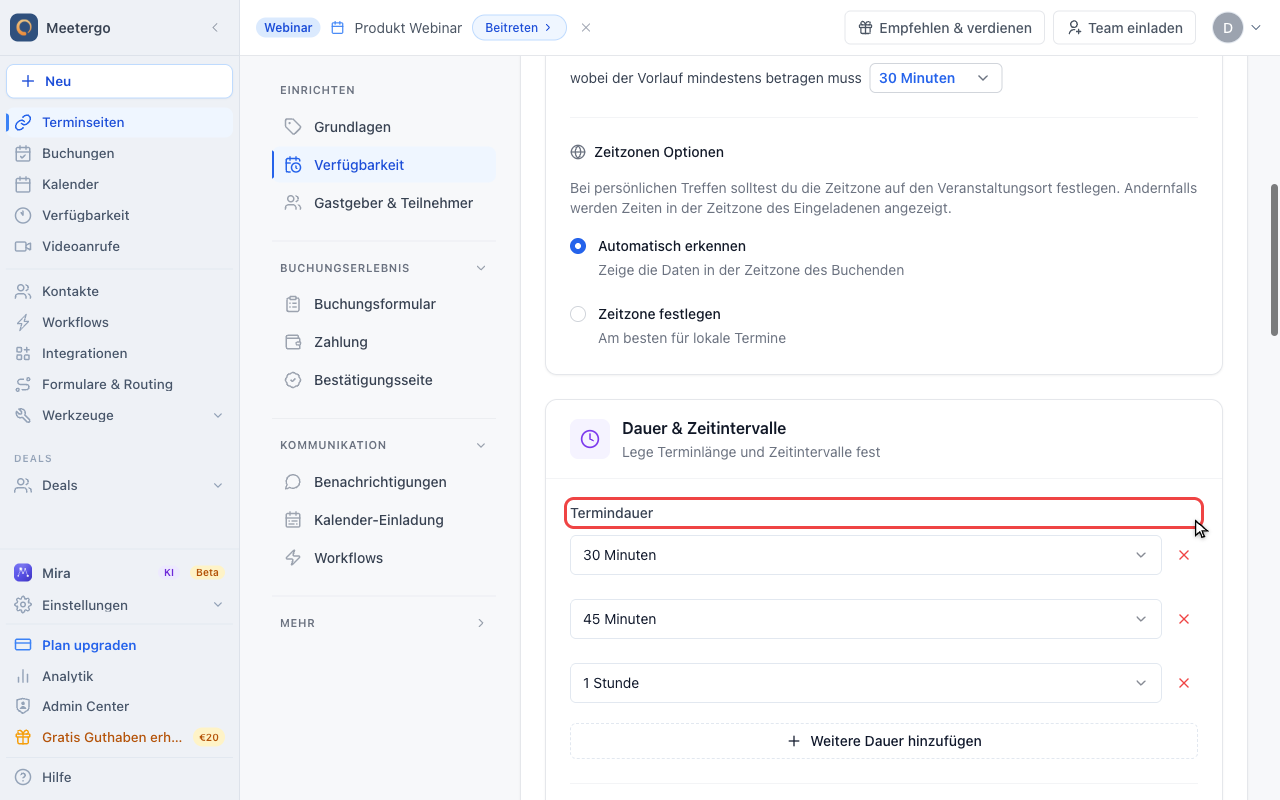This screenshot has height=800, width=1280.
Task: Open the 30 Minuten Vorlauf dropdown
Action: tap(936, 78)
